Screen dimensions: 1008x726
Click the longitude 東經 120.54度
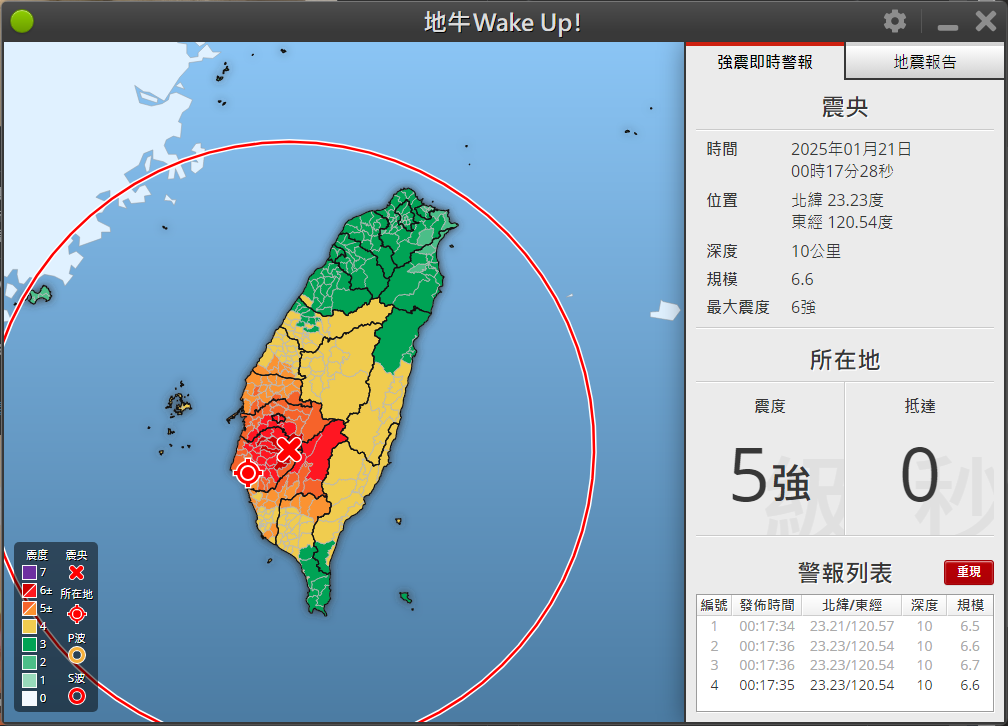pyautogui.click(x=842, y=222)
